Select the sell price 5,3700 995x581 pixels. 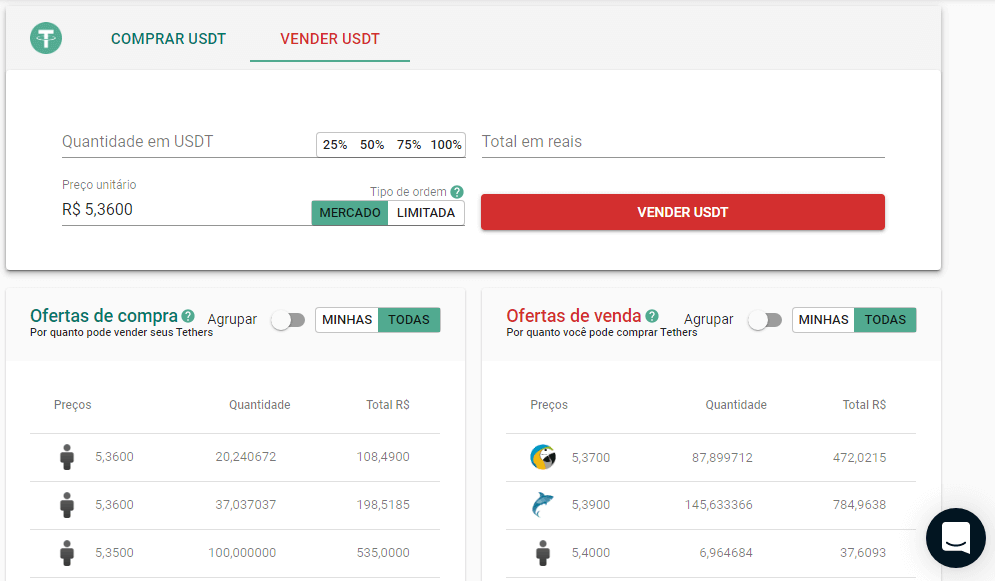tap(591, 457)
